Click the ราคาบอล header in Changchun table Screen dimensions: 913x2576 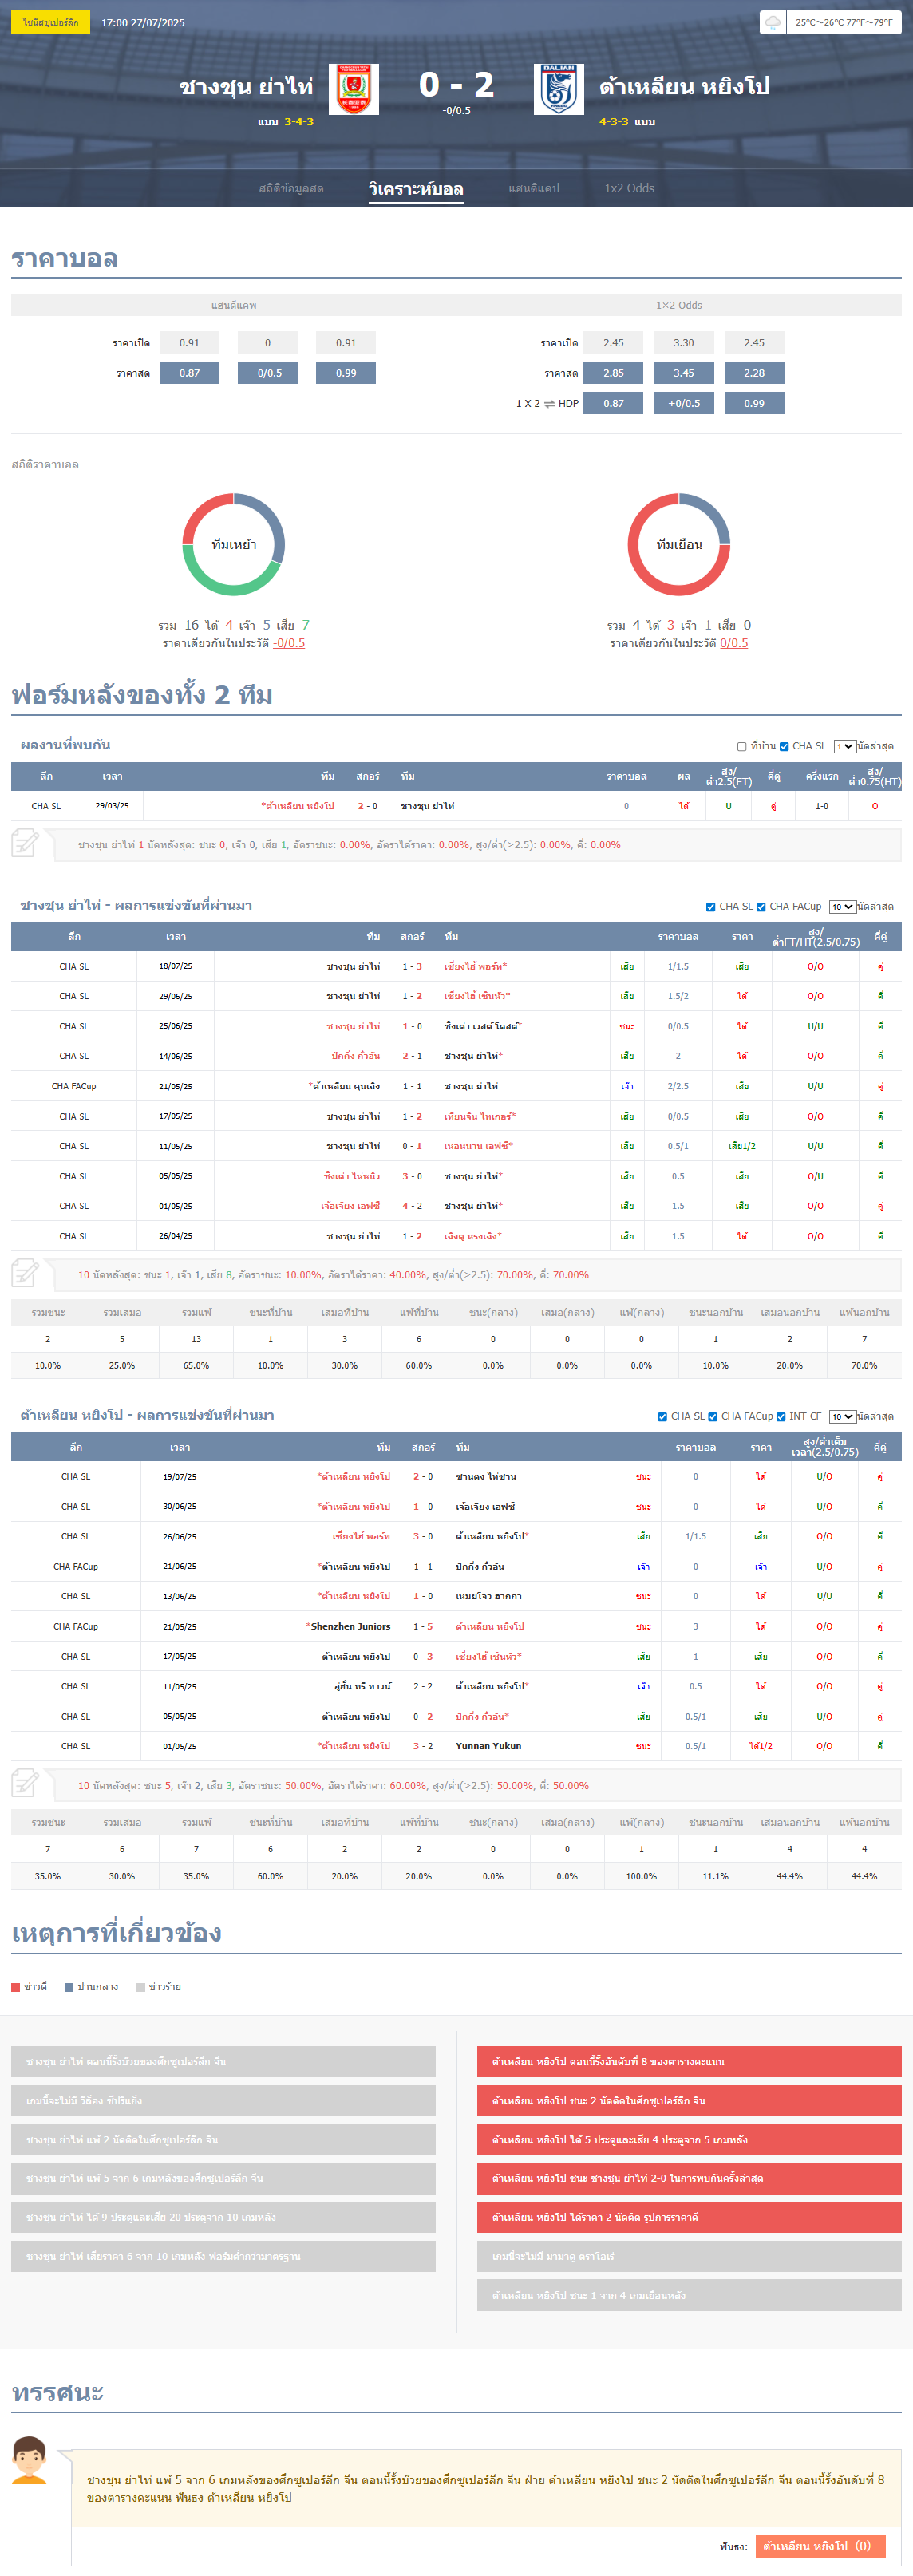click(x=678, y=937)
